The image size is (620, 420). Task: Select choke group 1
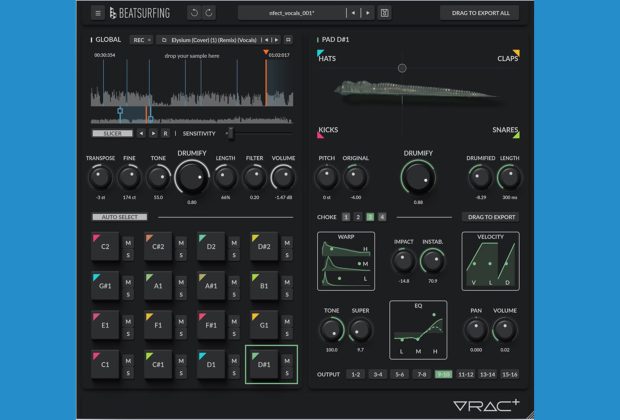(346, 217)
